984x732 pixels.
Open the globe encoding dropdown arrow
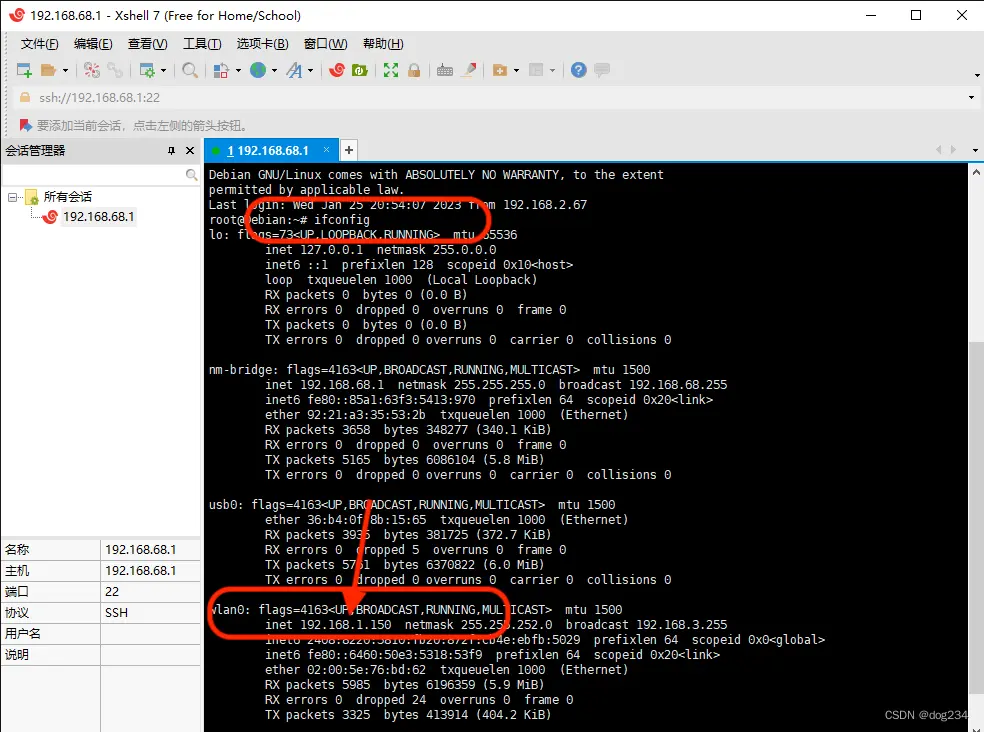[x=274, y=70]
